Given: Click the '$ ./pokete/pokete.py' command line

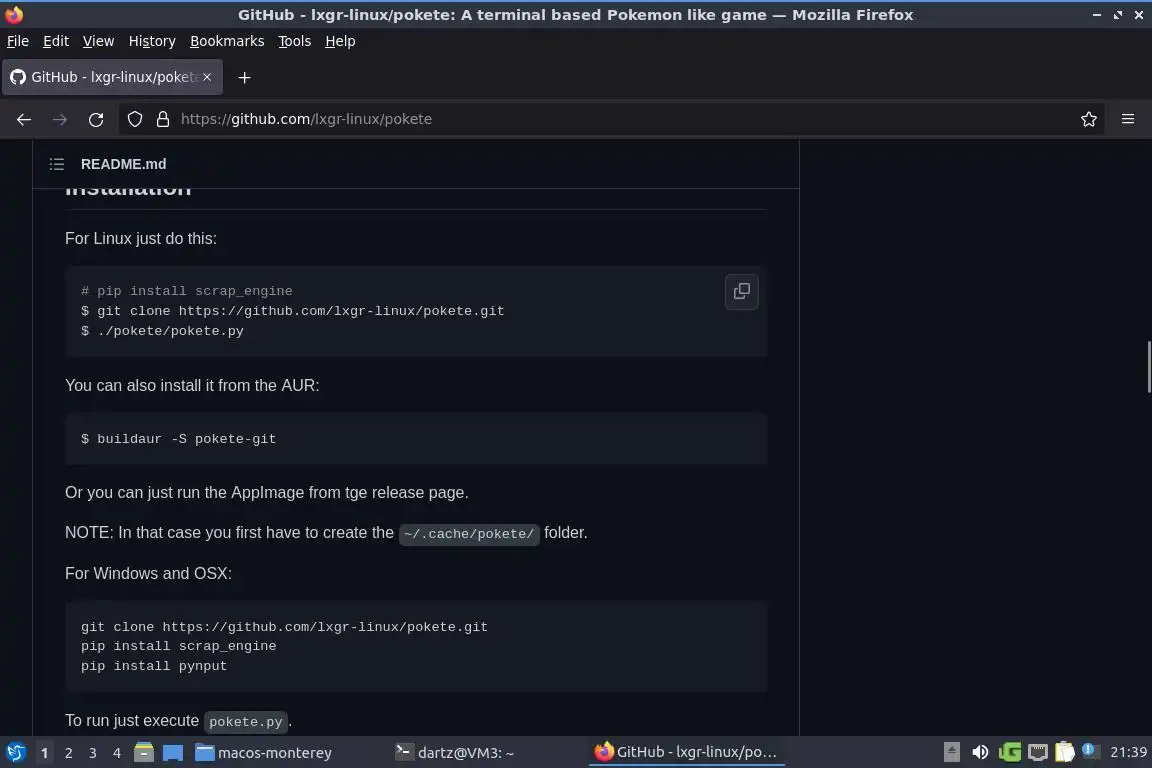Looking at the screenshot, I should (162, 331).
